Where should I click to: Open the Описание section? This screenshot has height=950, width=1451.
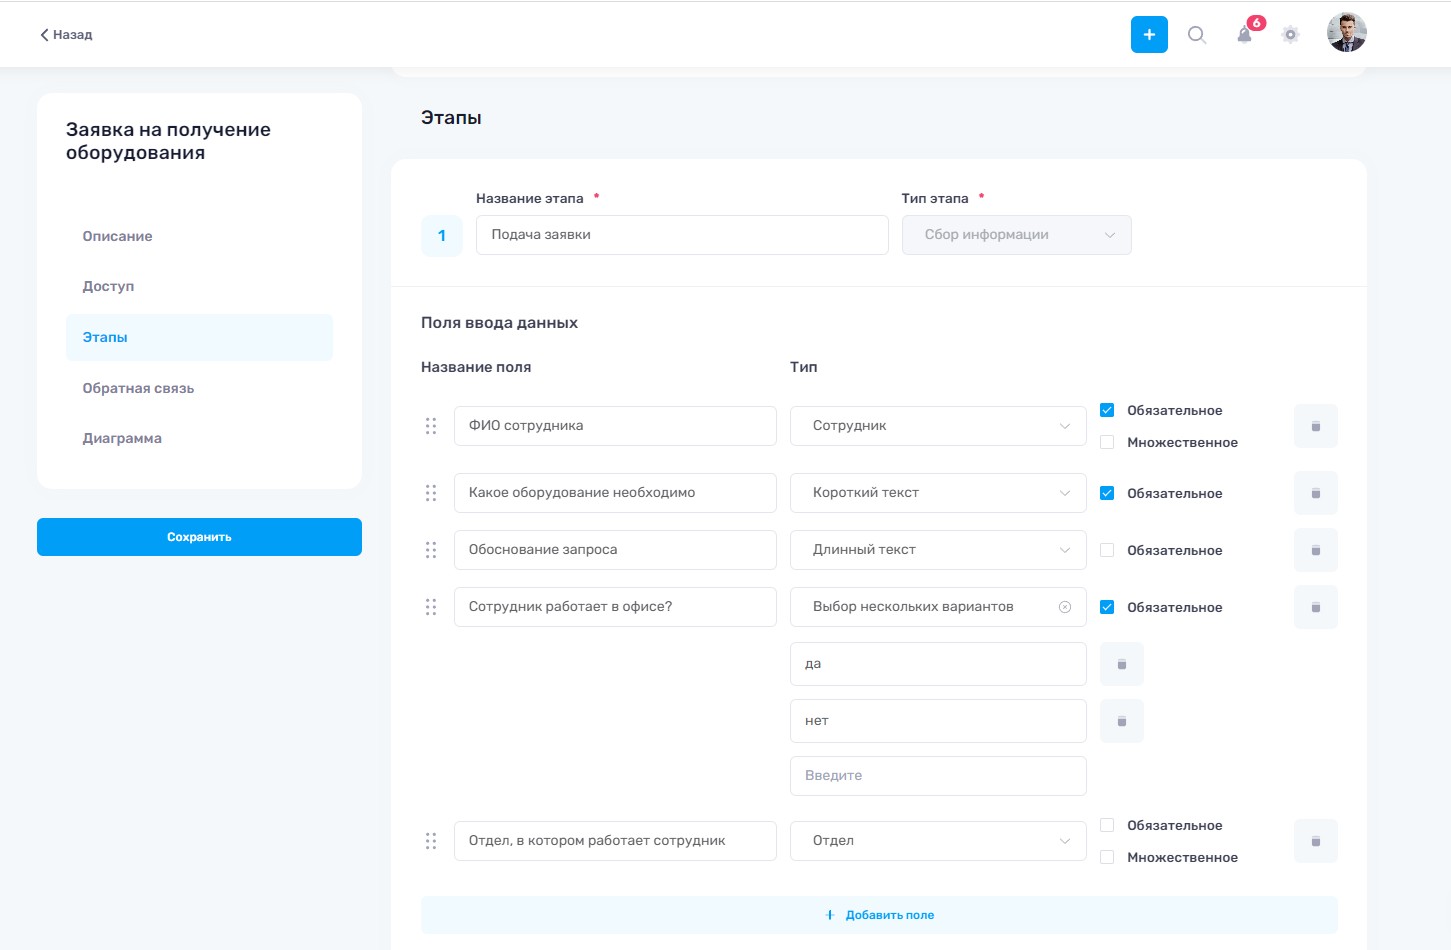117,236
